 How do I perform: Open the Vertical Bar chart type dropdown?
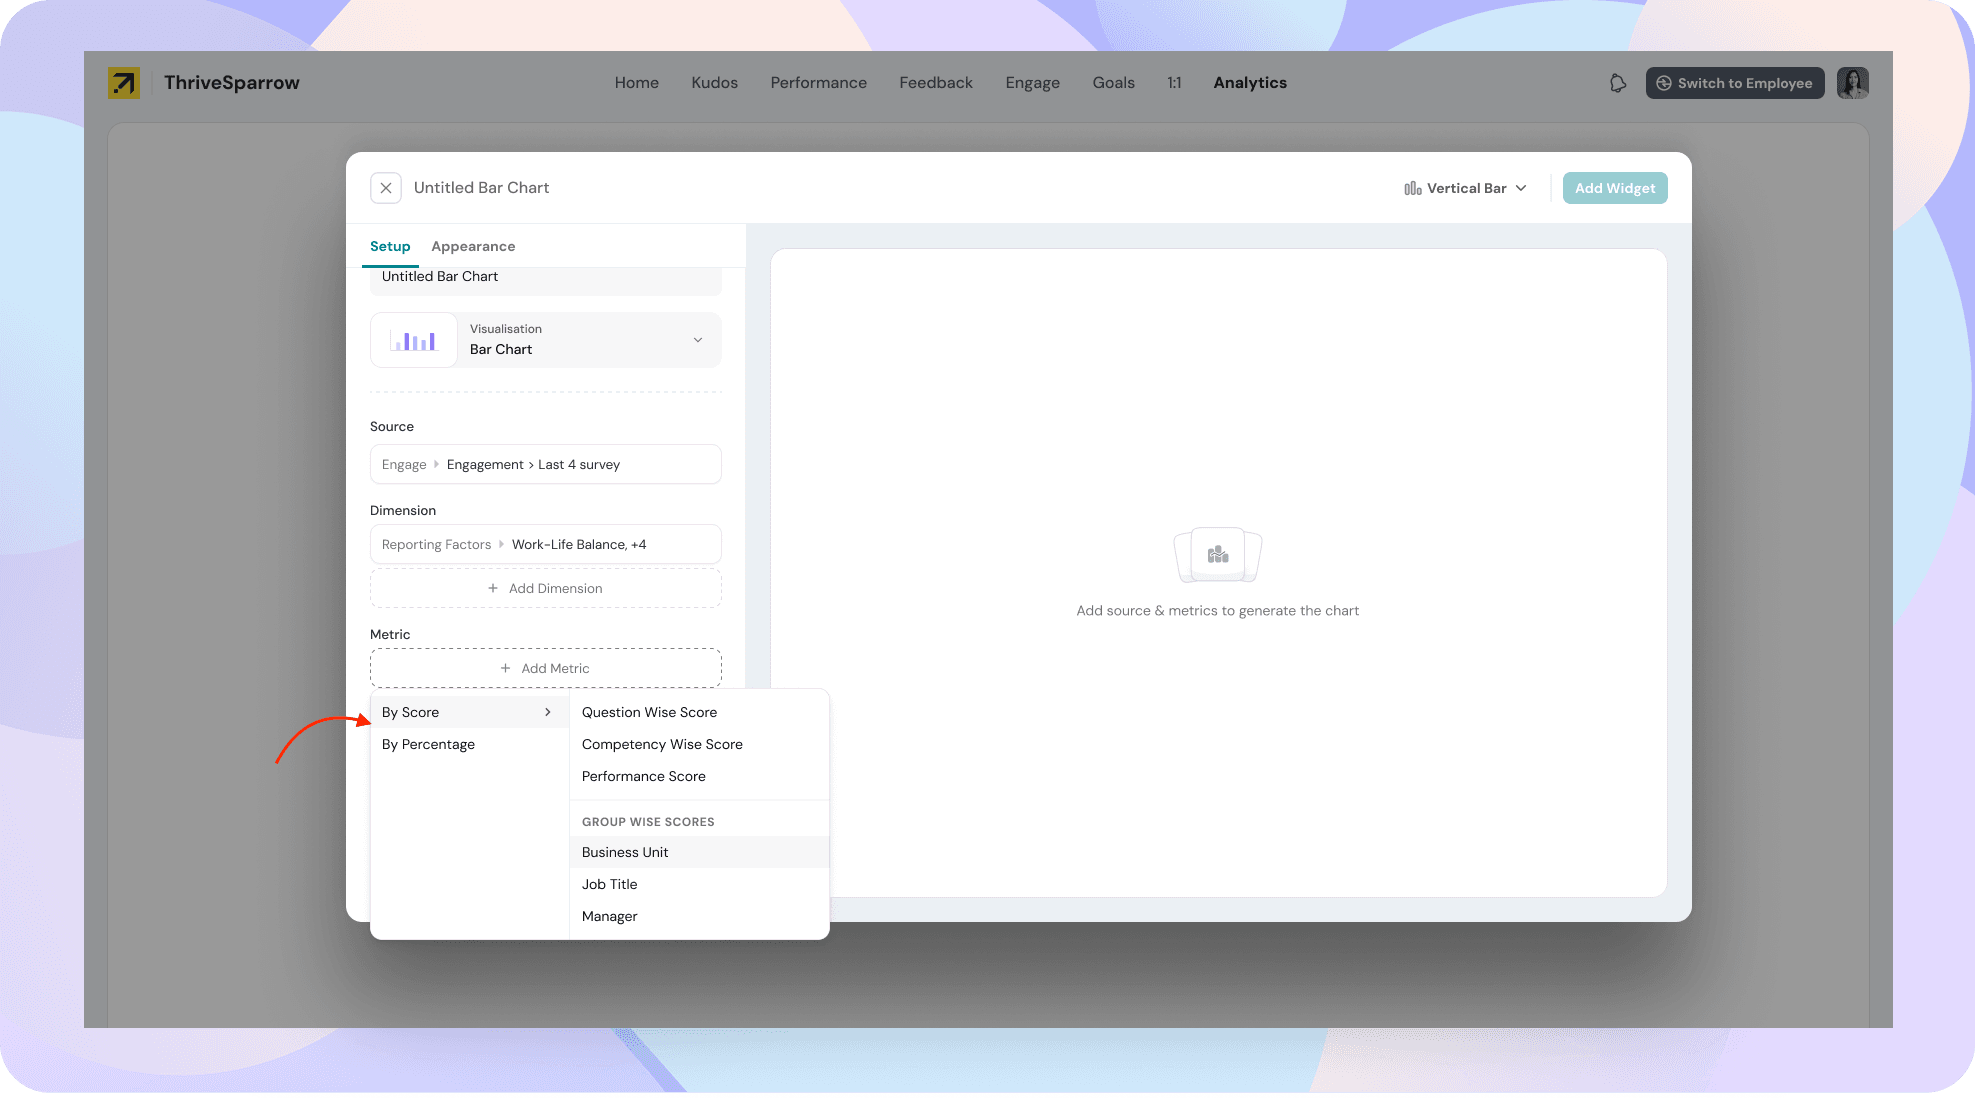pos(1466,188)
